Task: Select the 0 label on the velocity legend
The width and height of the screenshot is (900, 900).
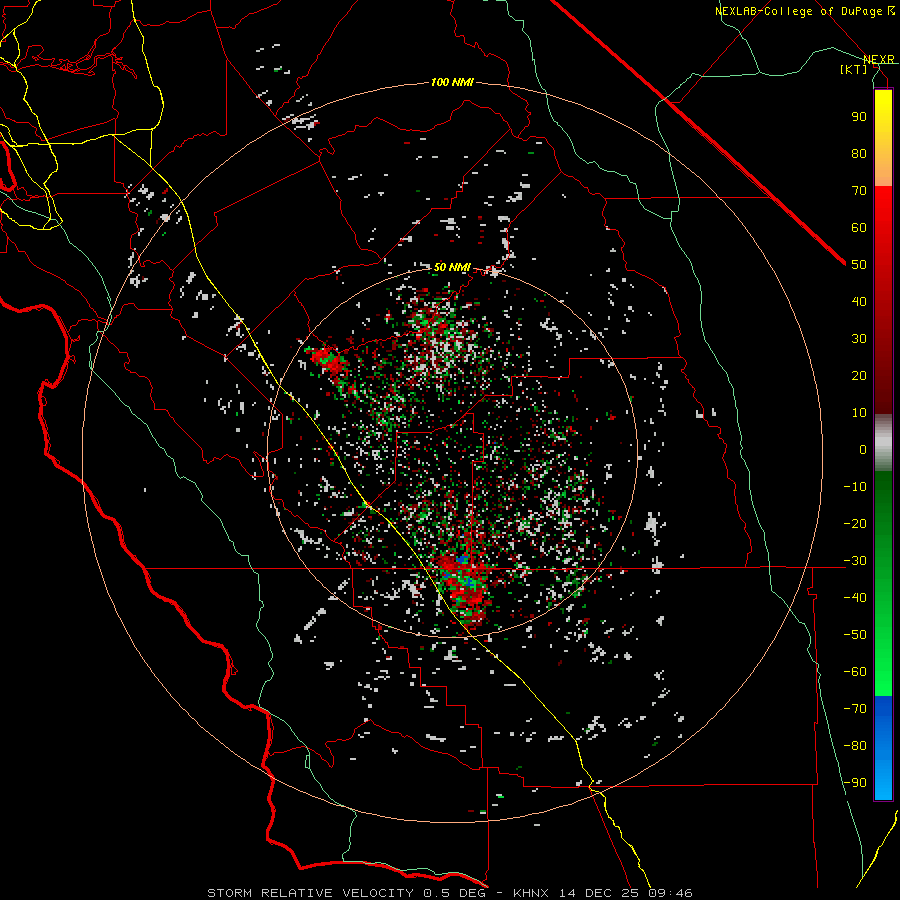Action: pyautogui.click(x=863, y=449)
